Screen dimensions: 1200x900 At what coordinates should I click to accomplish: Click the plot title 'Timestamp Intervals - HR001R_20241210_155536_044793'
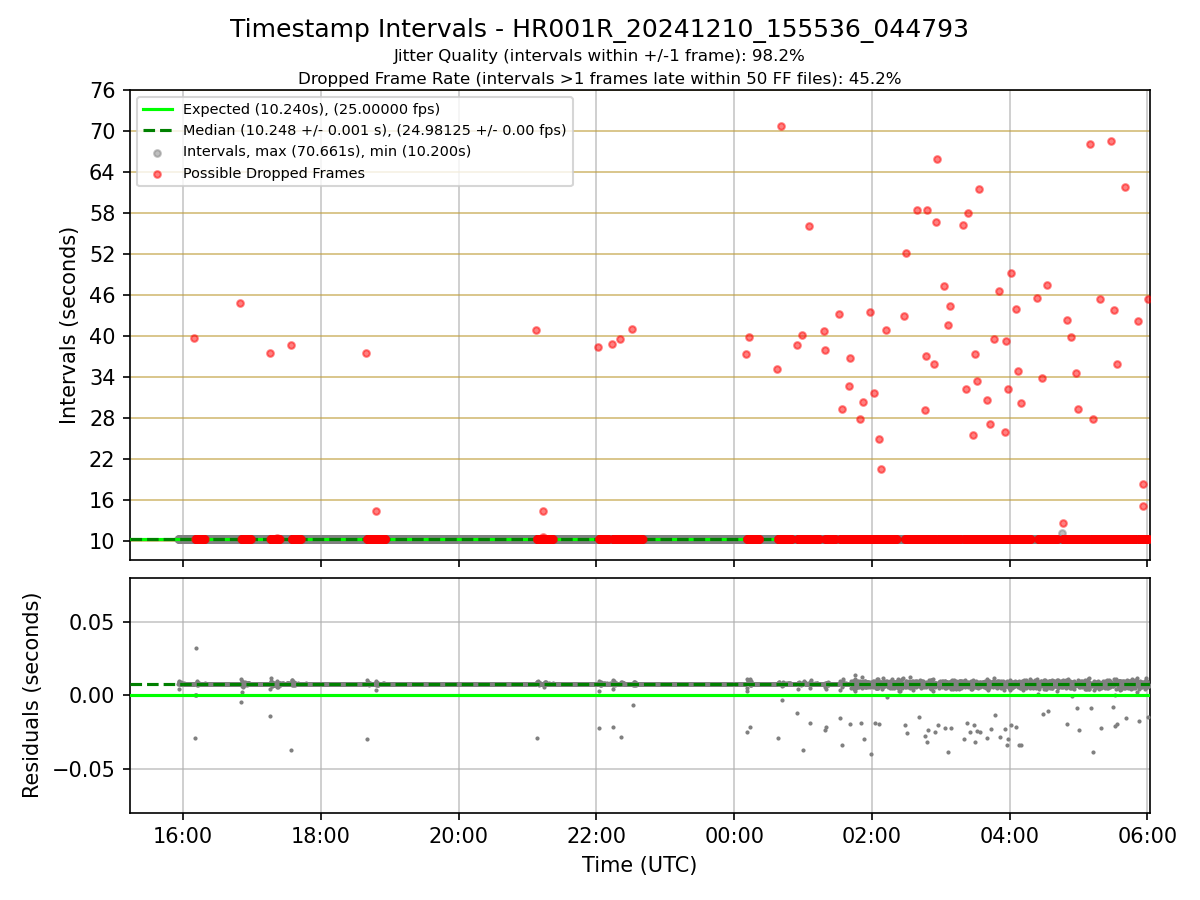[x=599, y=29]
